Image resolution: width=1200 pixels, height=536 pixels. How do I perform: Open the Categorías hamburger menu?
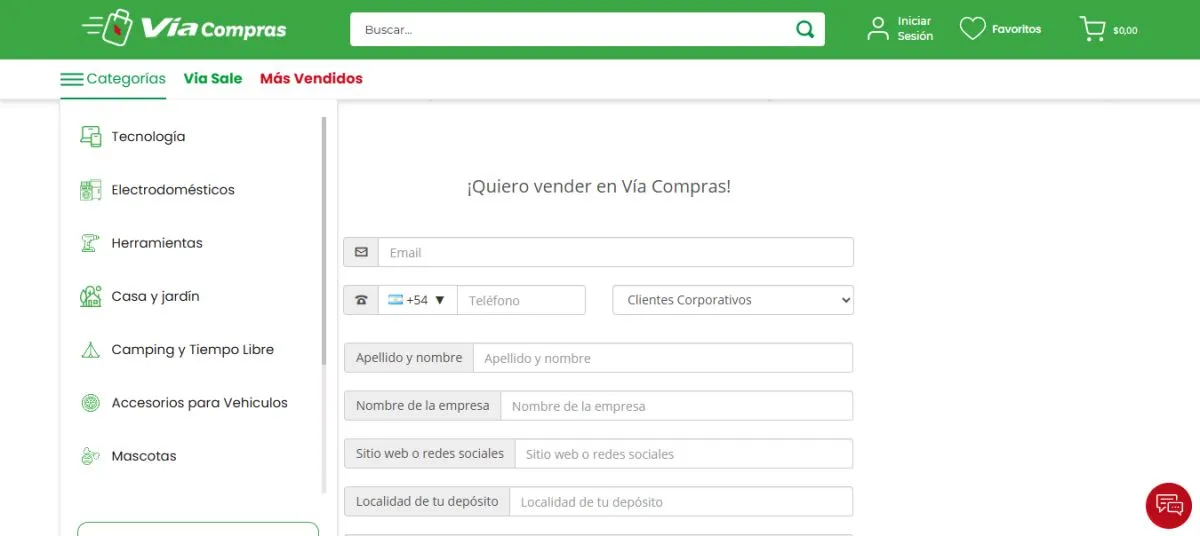[x=72, y=79]
